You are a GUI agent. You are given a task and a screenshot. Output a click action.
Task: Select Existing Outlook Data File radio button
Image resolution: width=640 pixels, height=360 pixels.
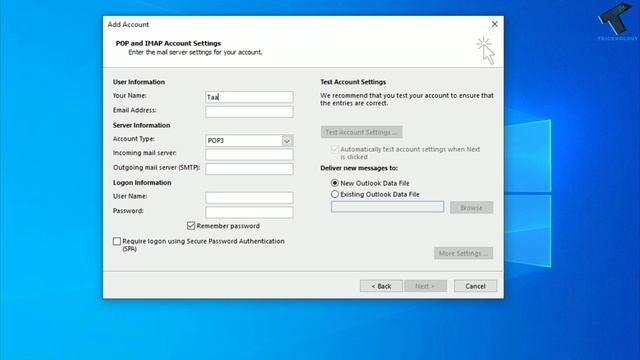335,194
